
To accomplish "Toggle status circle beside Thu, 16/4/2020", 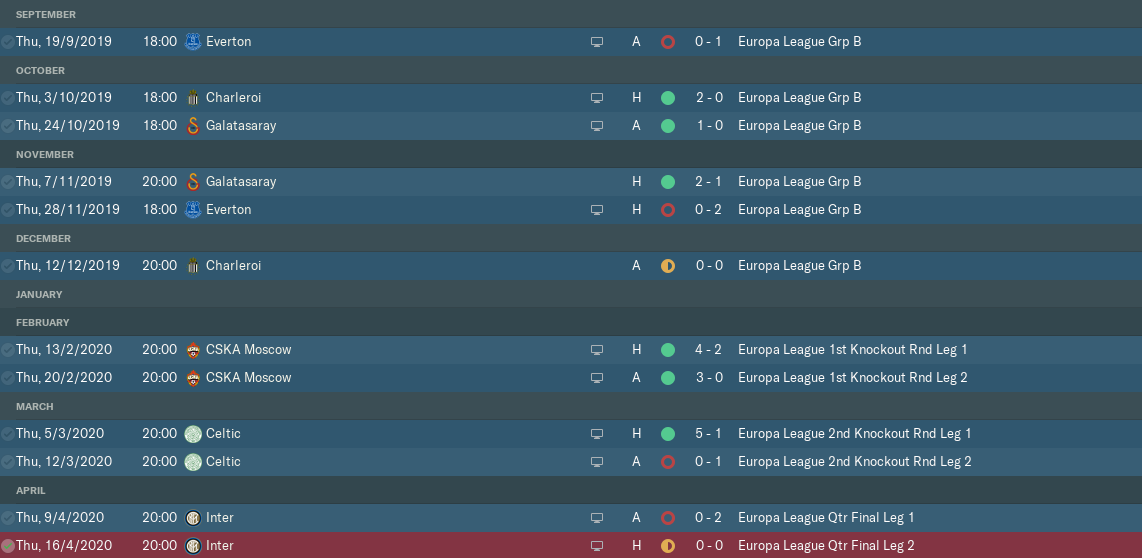I will click(8, 546).
